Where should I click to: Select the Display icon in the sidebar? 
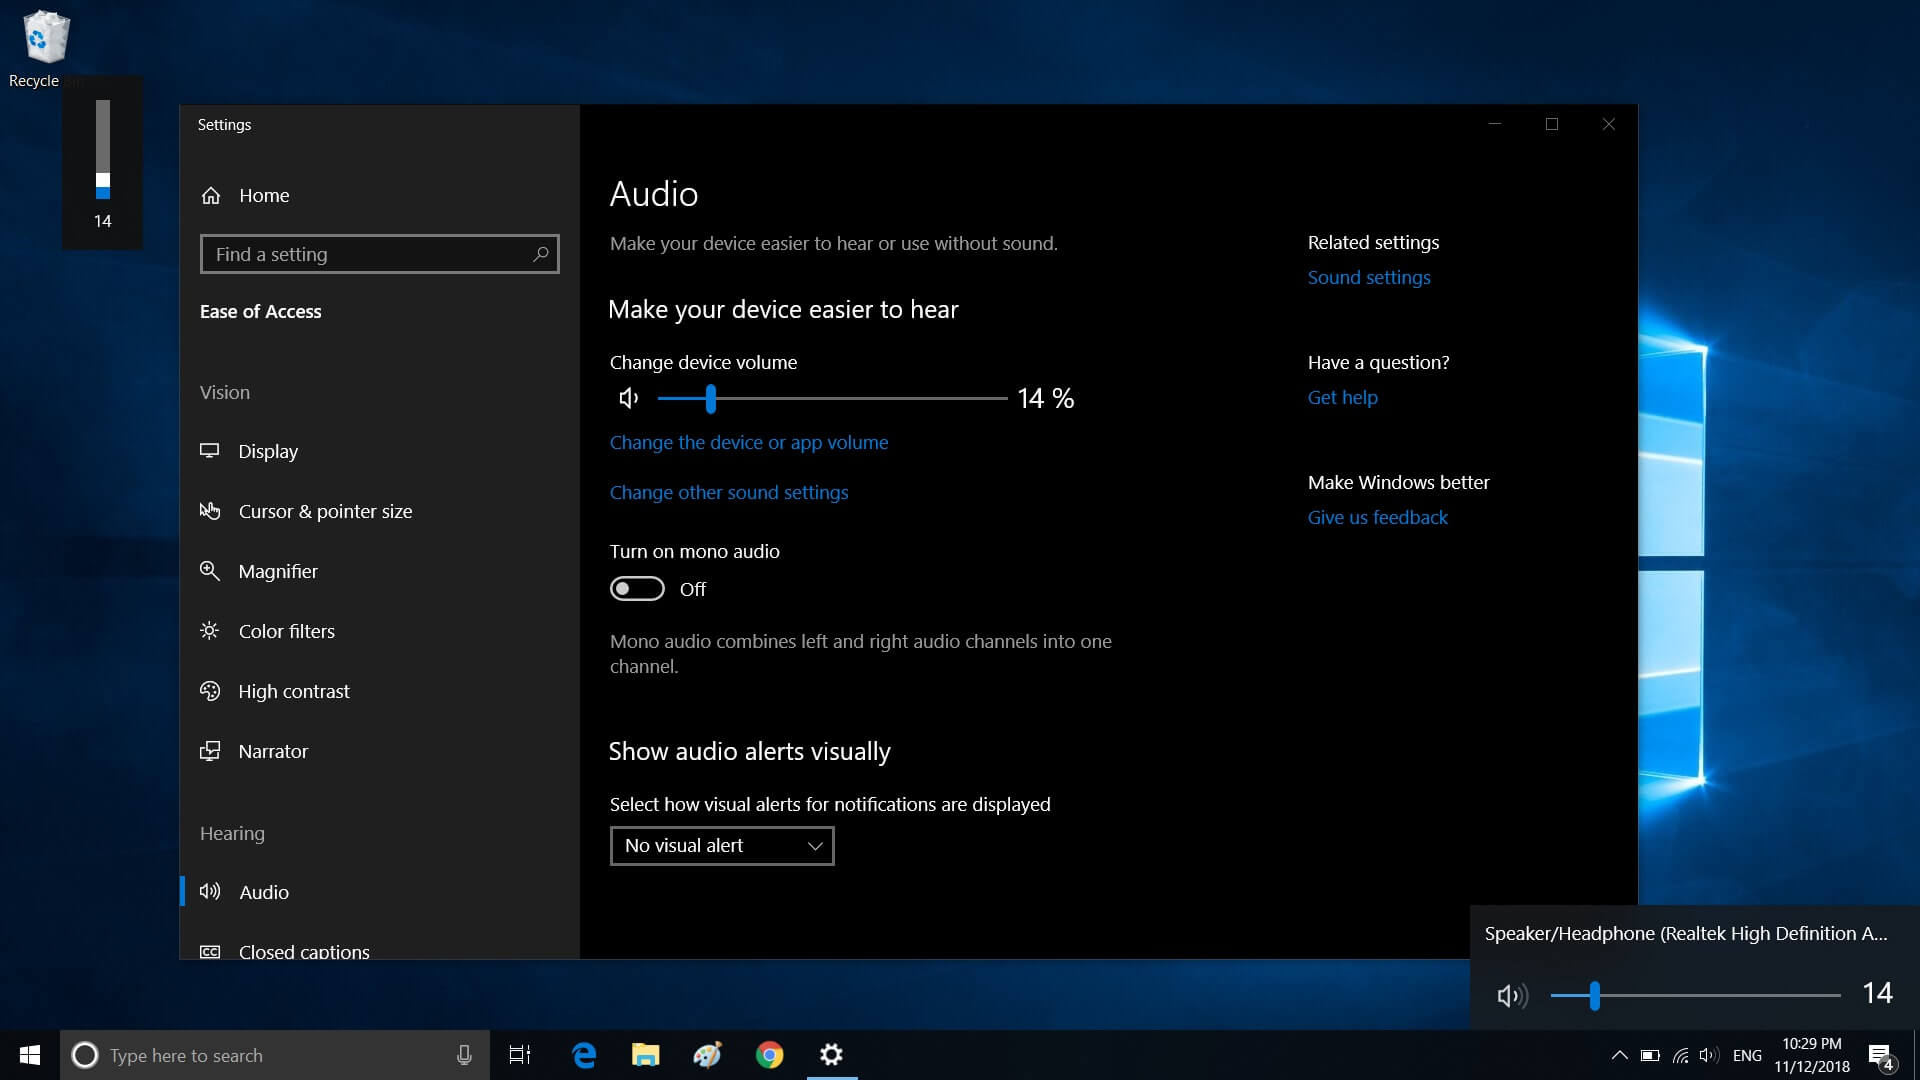(210, 451)
